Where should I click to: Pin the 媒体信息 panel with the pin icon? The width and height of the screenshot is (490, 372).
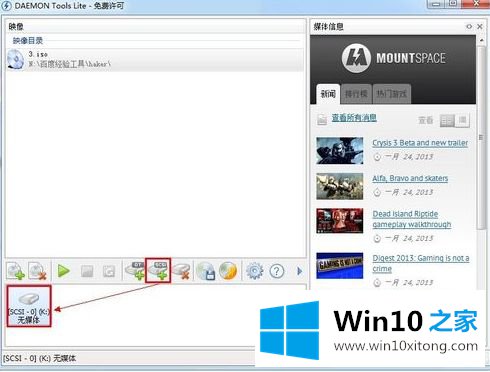(469, 26)
